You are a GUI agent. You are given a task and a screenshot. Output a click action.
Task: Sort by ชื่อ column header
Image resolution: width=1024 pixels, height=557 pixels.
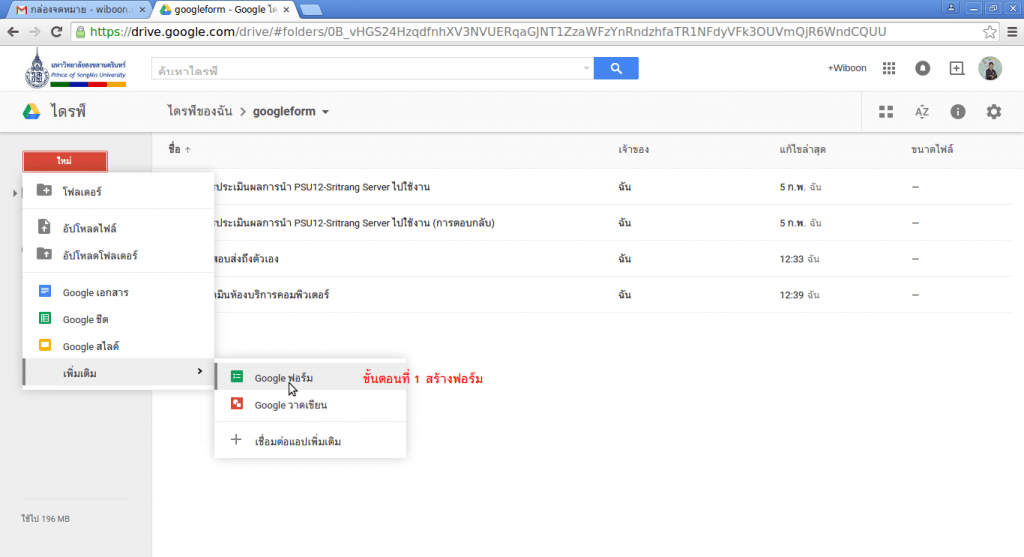click(179, 150)
